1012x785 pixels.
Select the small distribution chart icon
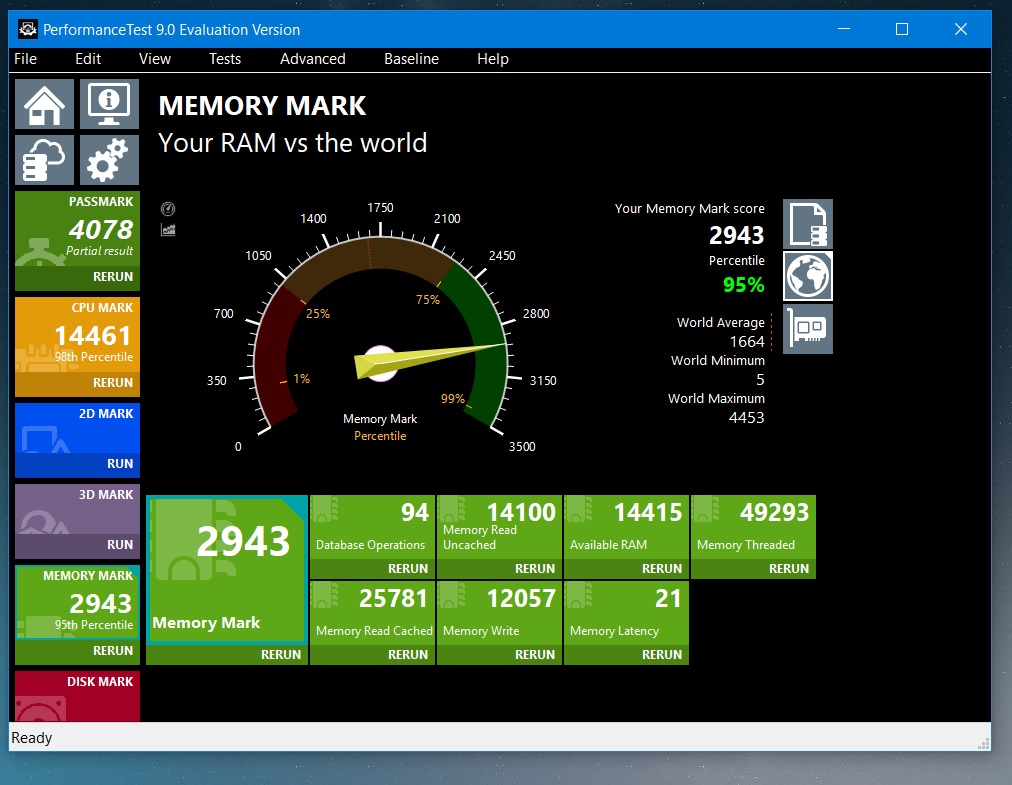coord(168,230)
